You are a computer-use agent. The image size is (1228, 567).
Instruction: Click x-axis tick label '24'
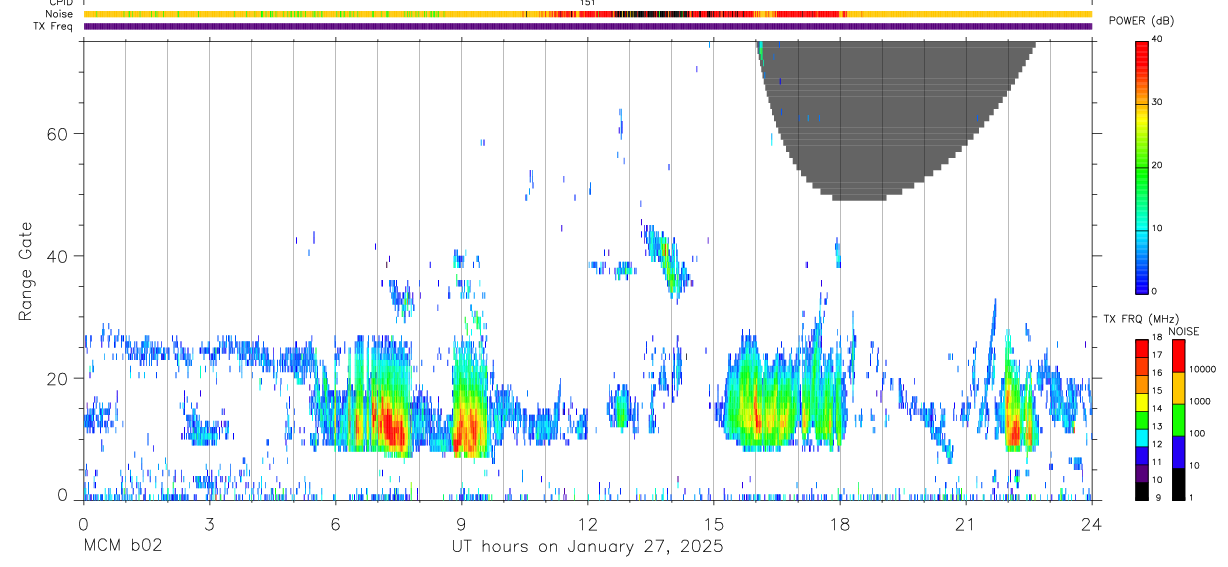tap(1091, 524)
